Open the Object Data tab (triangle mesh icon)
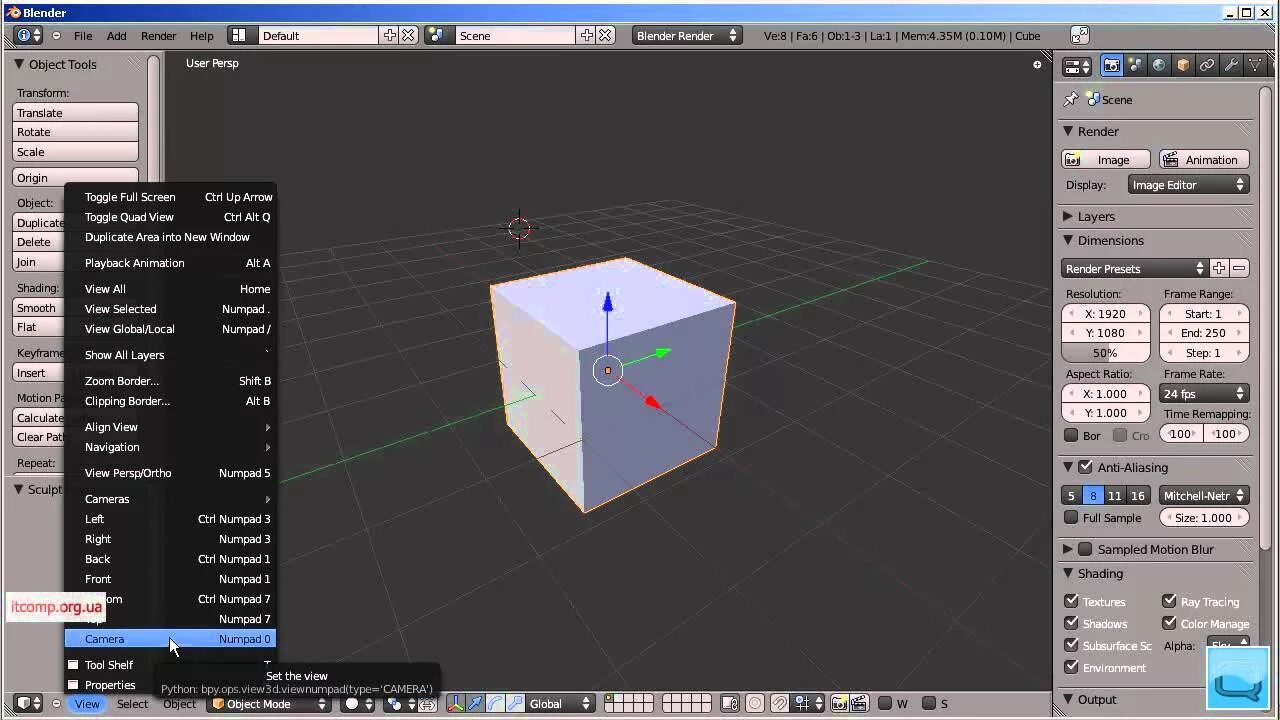This screenshot has height=720, width=1280. 1255,65
